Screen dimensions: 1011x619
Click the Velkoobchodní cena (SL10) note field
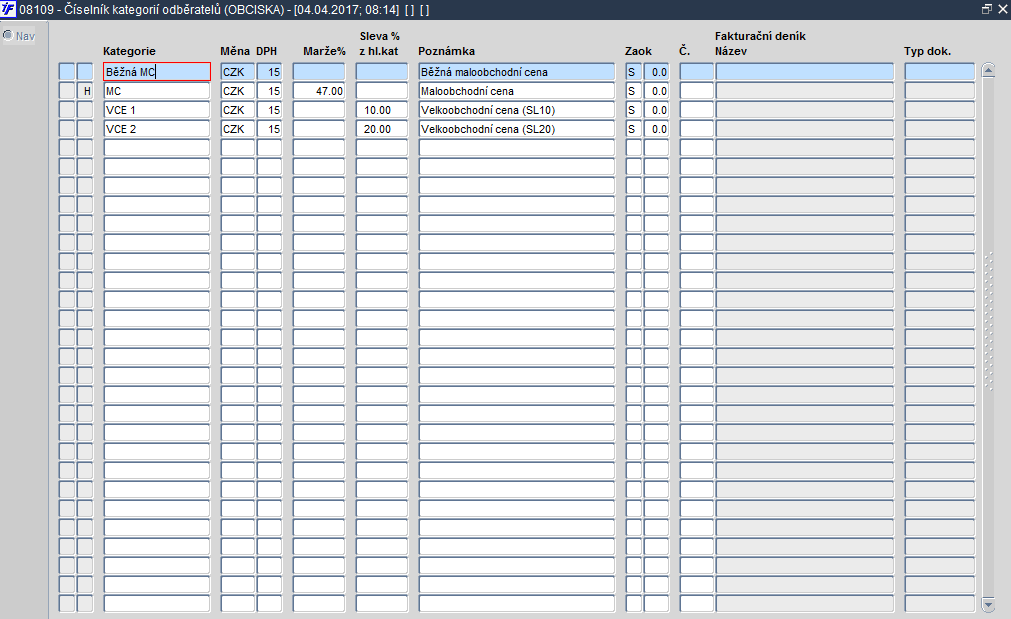point(516,110)
